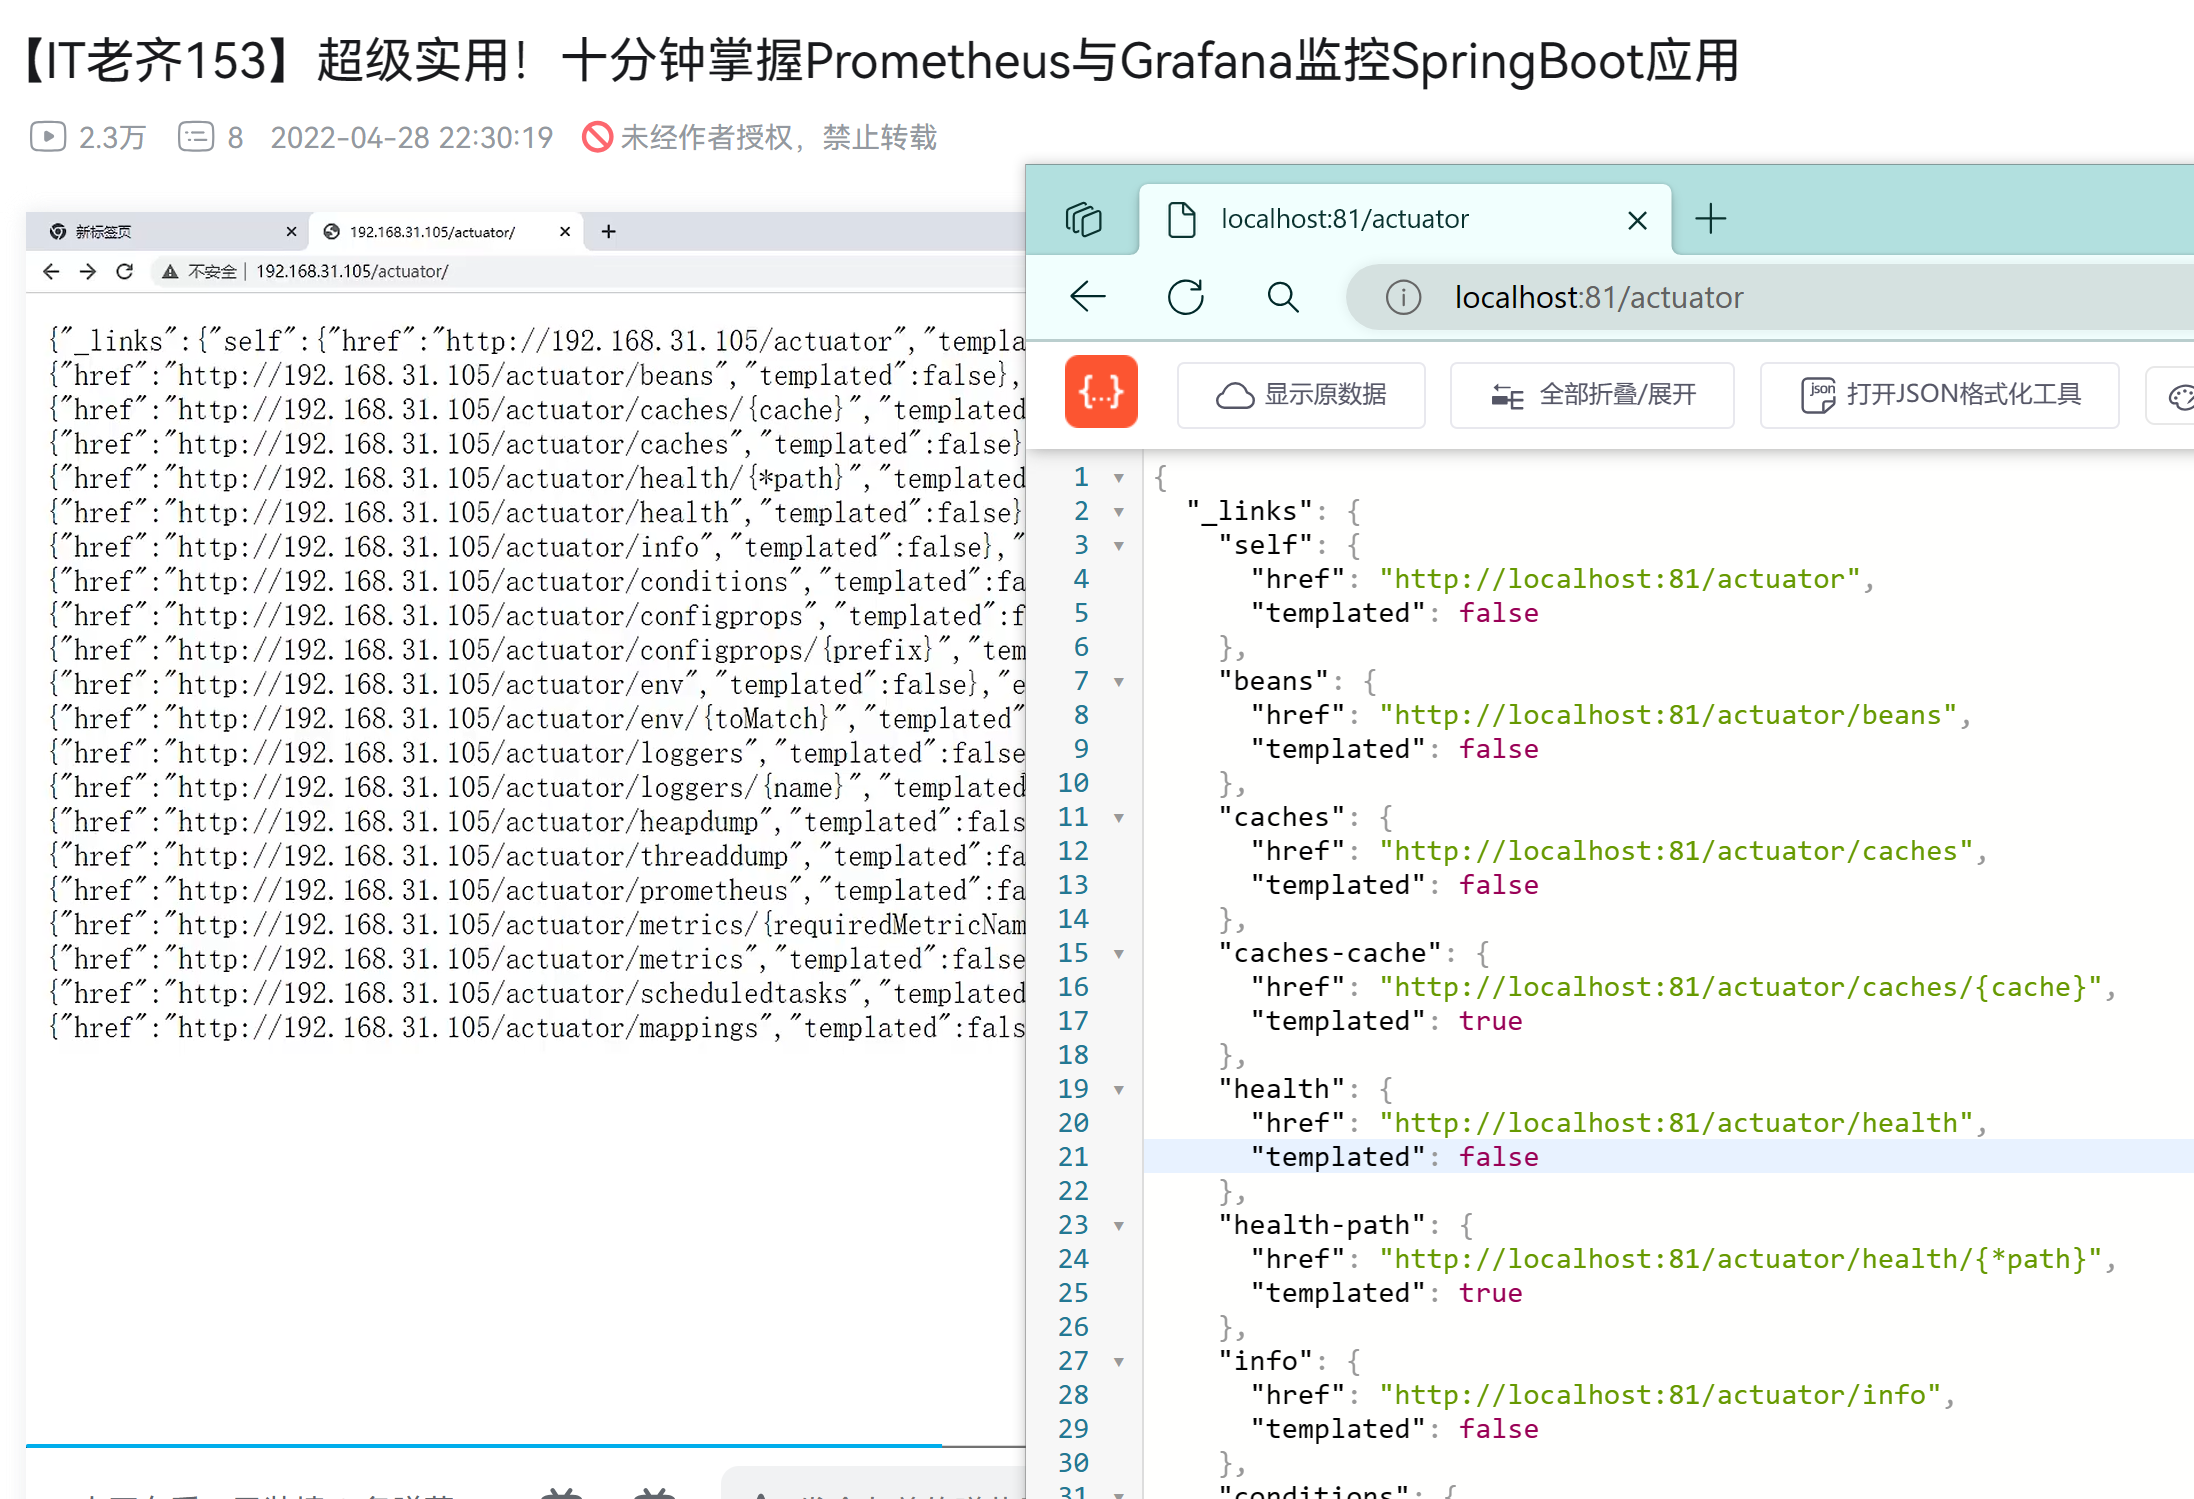Click the threaddump href line in video
2194x1499 pixels.
[537, 857]
